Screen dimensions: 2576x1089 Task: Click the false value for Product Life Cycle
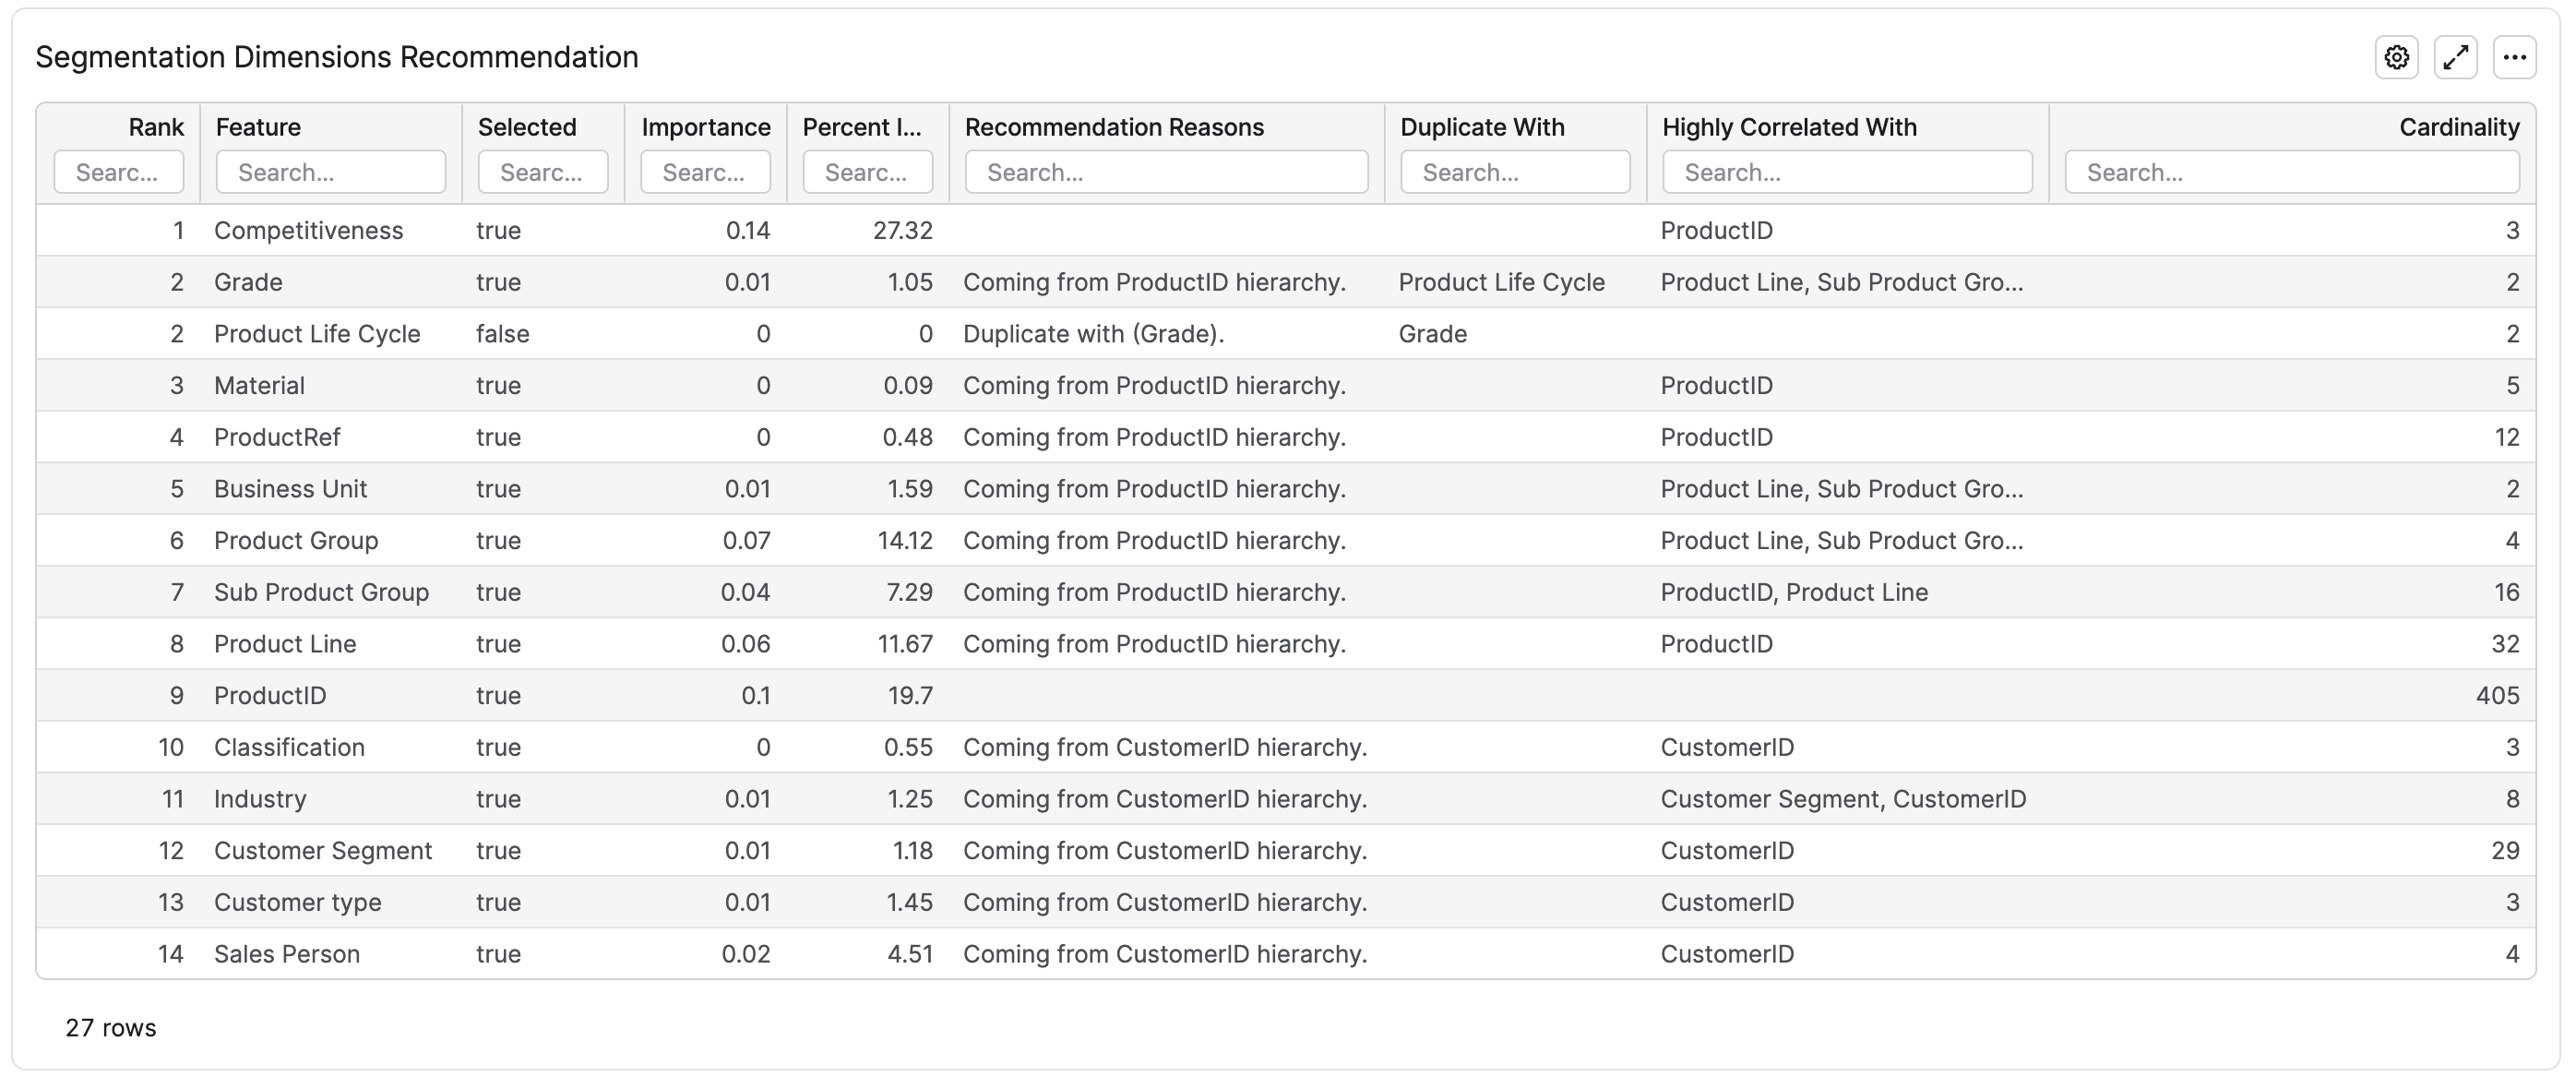501,333
